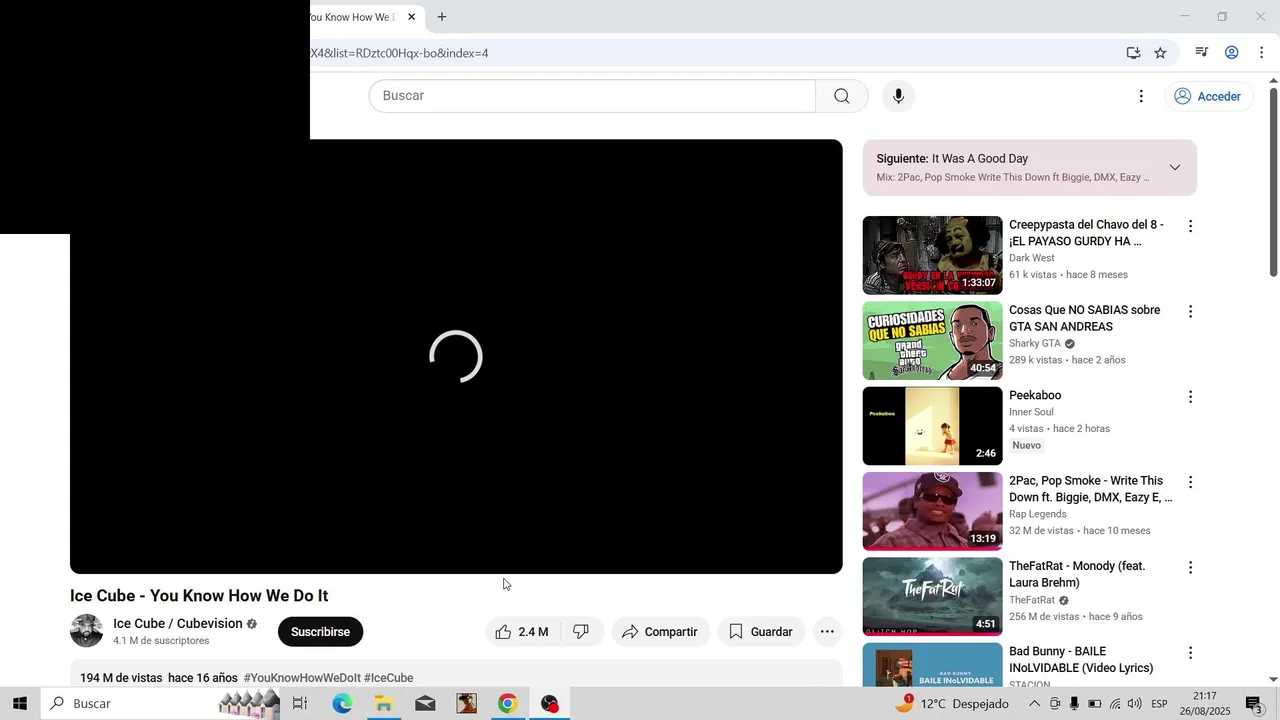Open the Chrome three-dot menu
This screenshot has width=1280, height=720.
pyautogui.click(x=1261, y=53)
